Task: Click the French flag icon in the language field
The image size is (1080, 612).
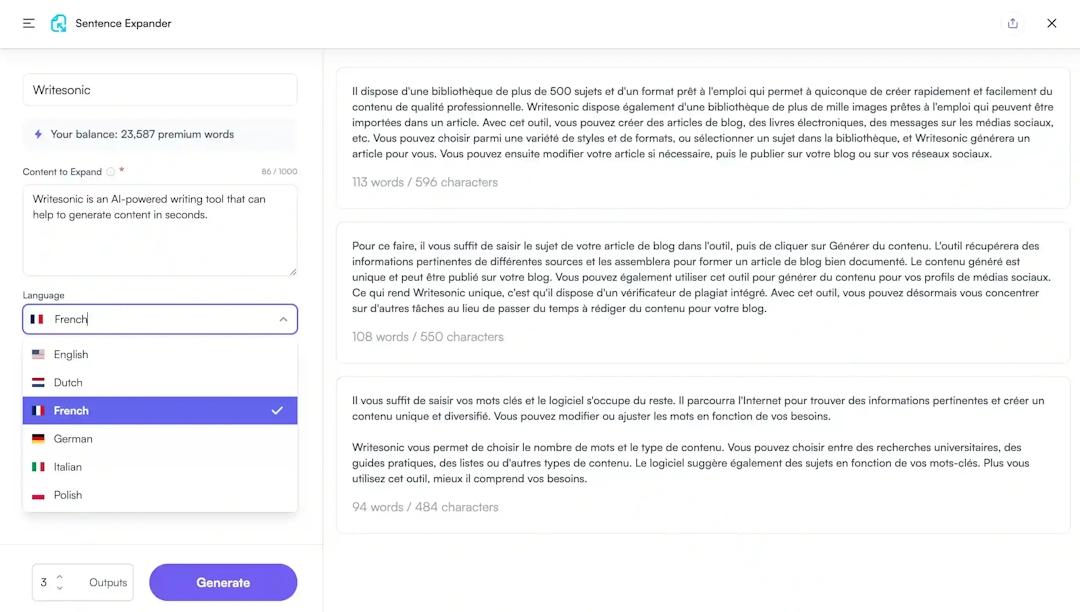Action: (40, 319)
